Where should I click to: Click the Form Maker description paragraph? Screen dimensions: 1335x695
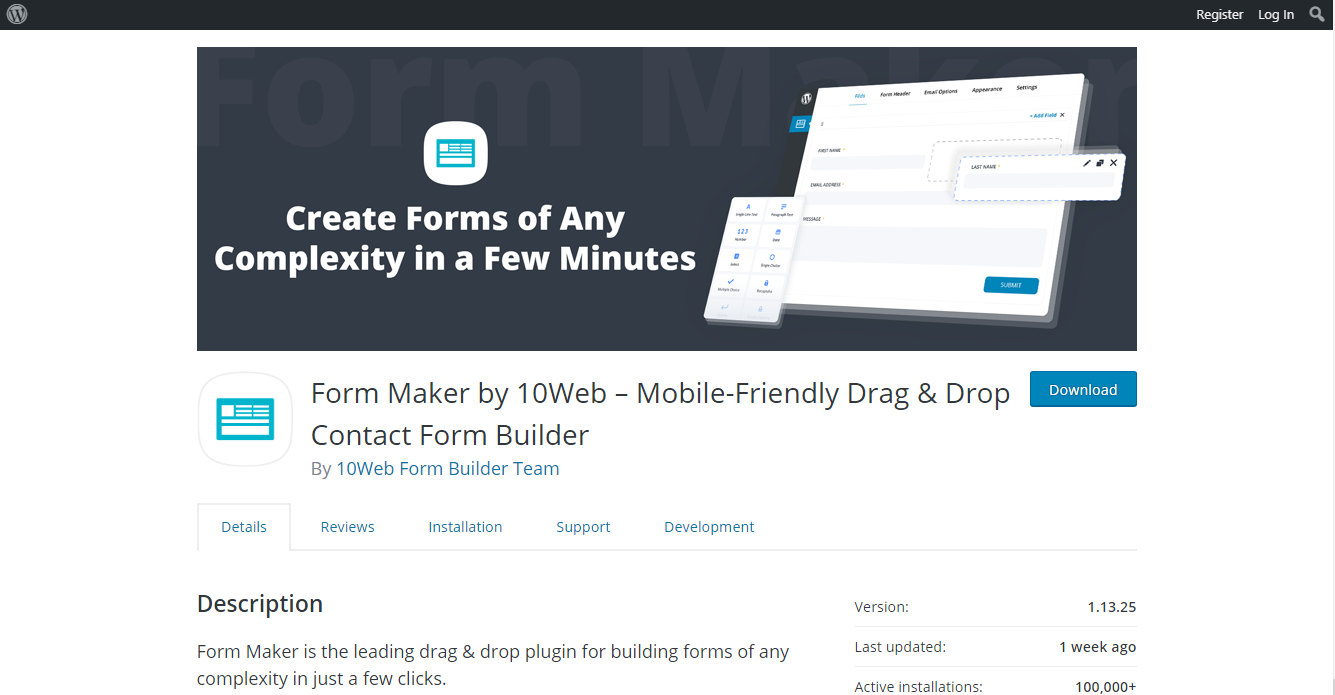[493, 665]
